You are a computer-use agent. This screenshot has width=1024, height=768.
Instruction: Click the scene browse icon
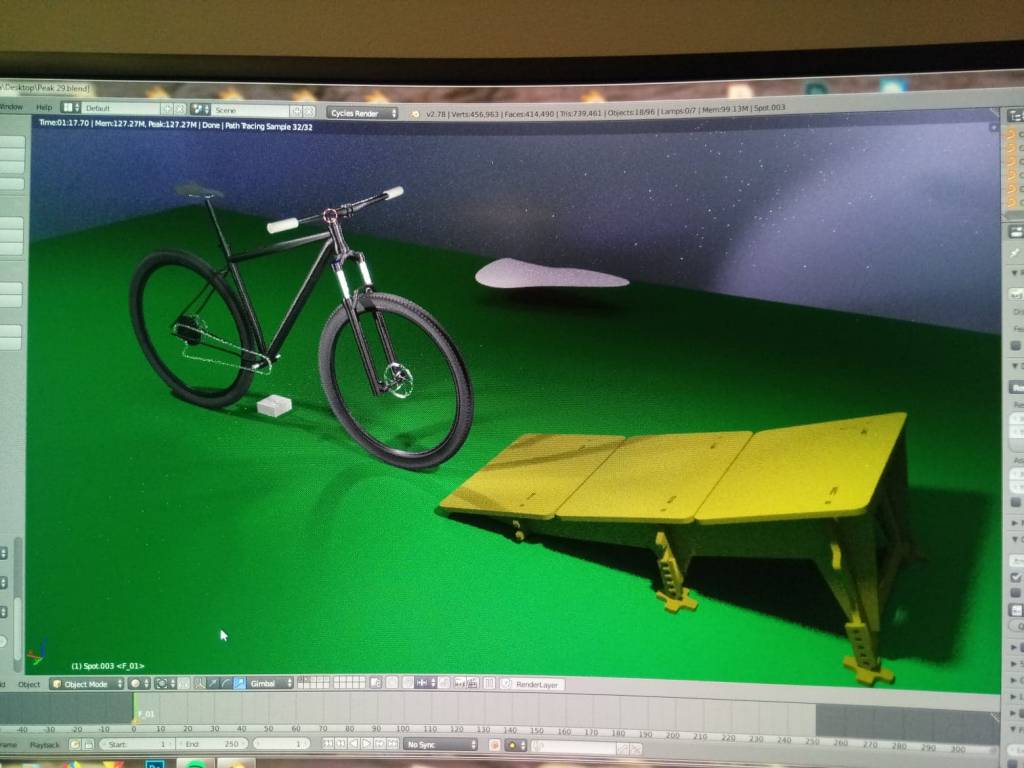point(199,109)
